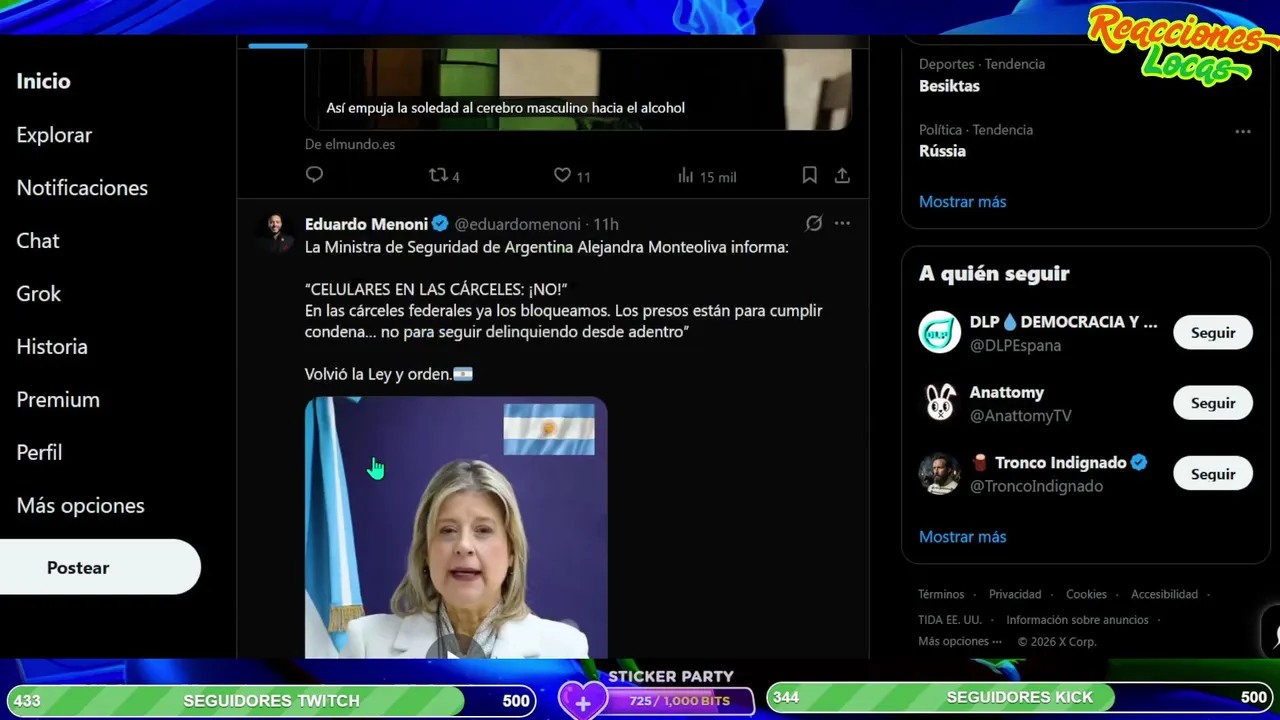Open the options menu for the Rússia trend
The width and height of the screenshot is (1280, 720).
pyautogui.click(x=1243, y=131)
